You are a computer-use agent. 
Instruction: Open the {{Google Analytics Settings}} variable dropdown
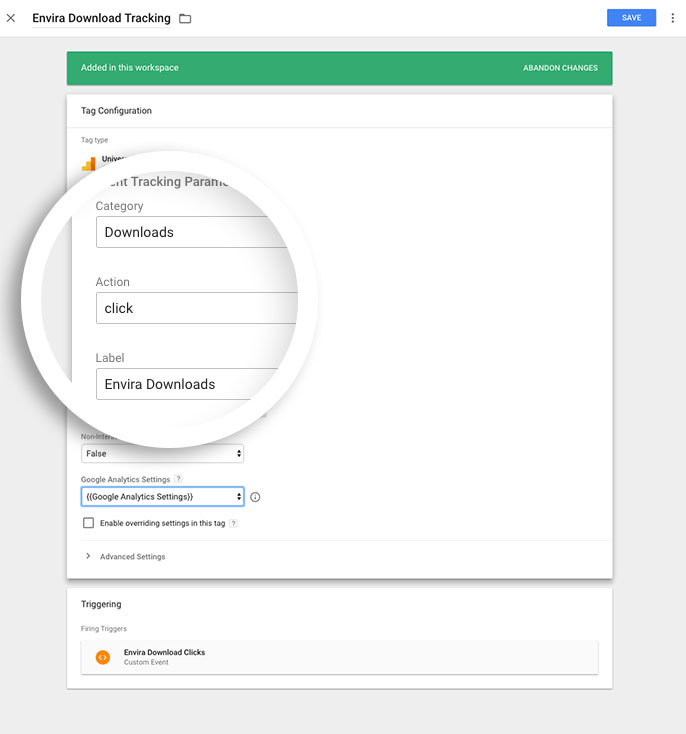(x=162, y=497)
